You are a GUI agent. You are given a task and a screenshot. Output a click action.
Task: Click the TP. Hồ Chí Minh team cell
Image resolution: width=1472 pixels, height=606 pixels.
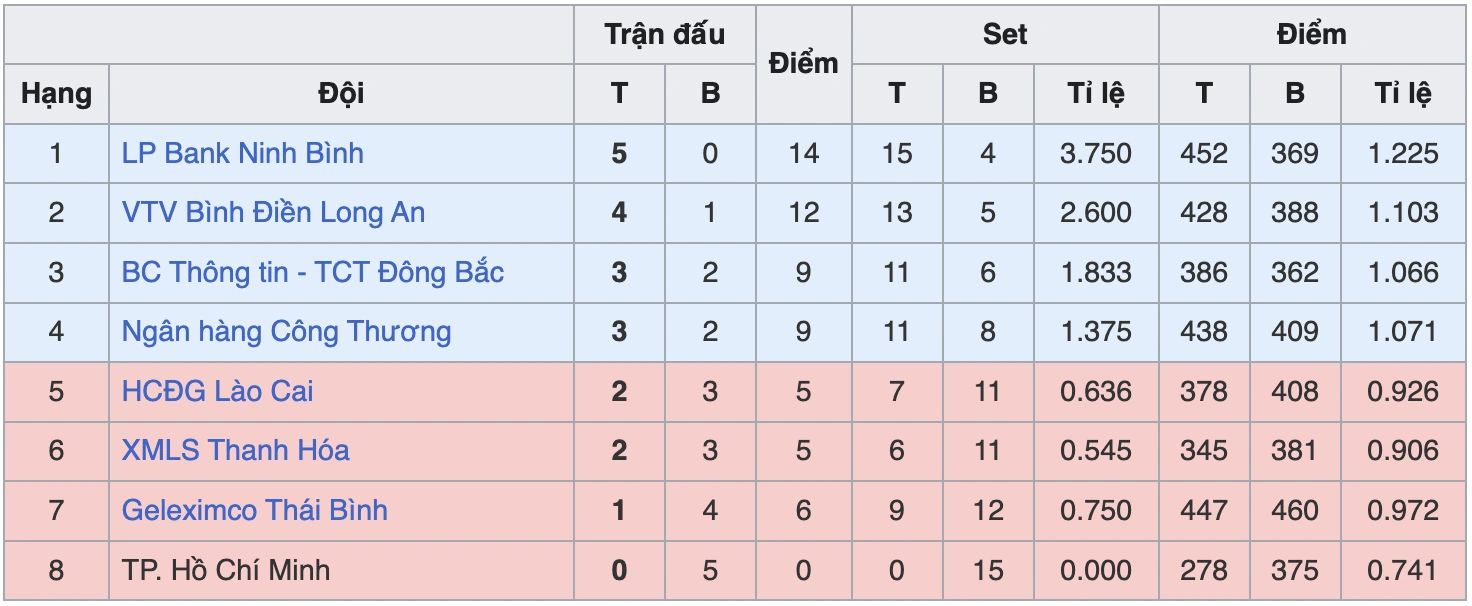(x=225, y=570)
